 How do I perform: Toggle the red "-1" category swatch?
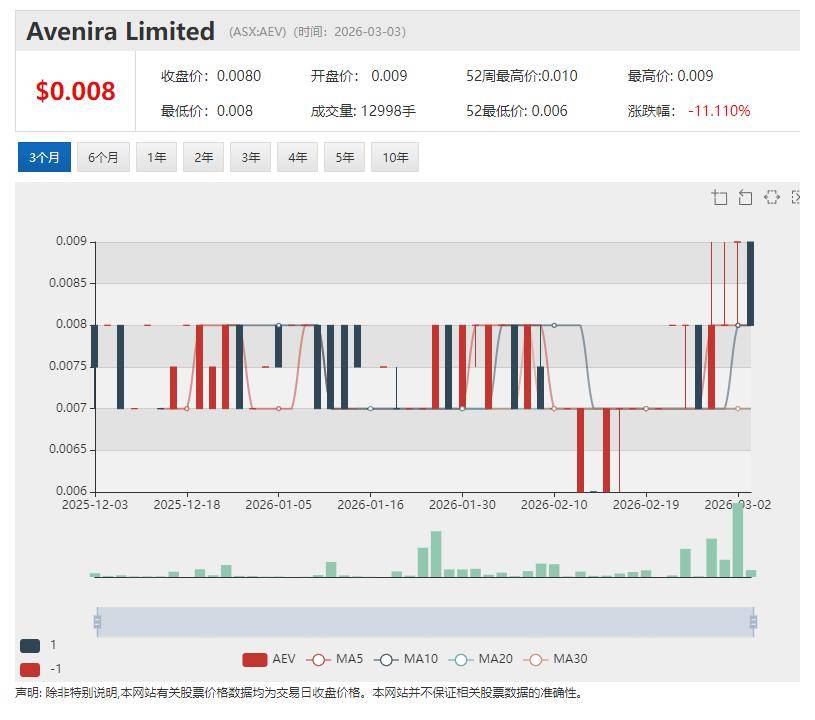pos(30,669)
